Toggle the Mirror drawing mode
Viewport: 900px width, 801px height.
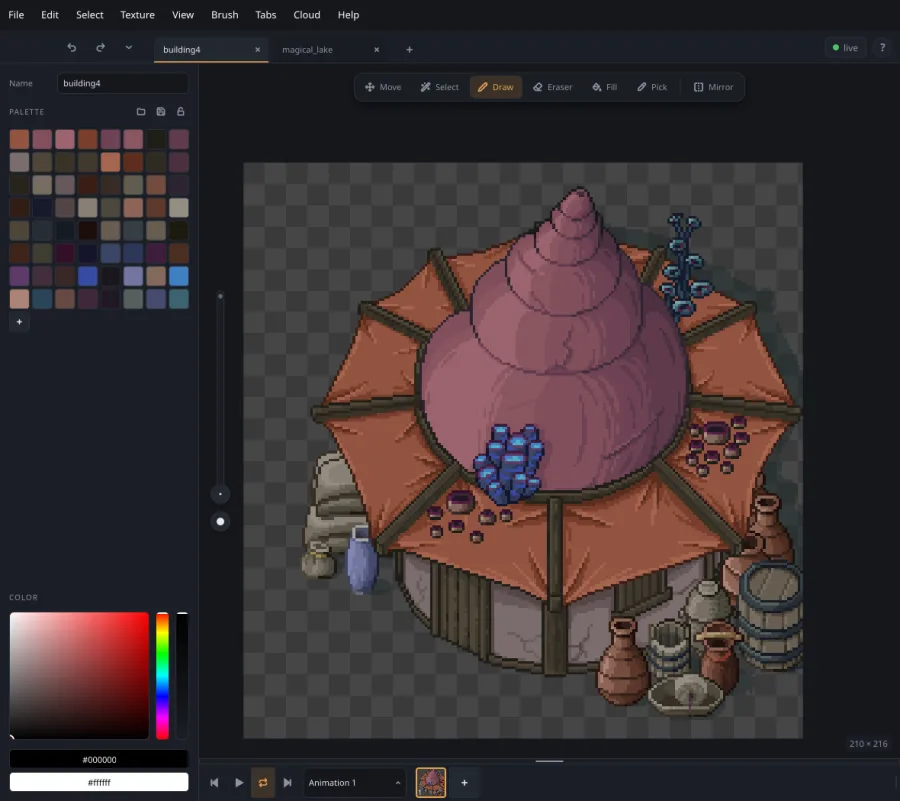click(x=713, y=87)
